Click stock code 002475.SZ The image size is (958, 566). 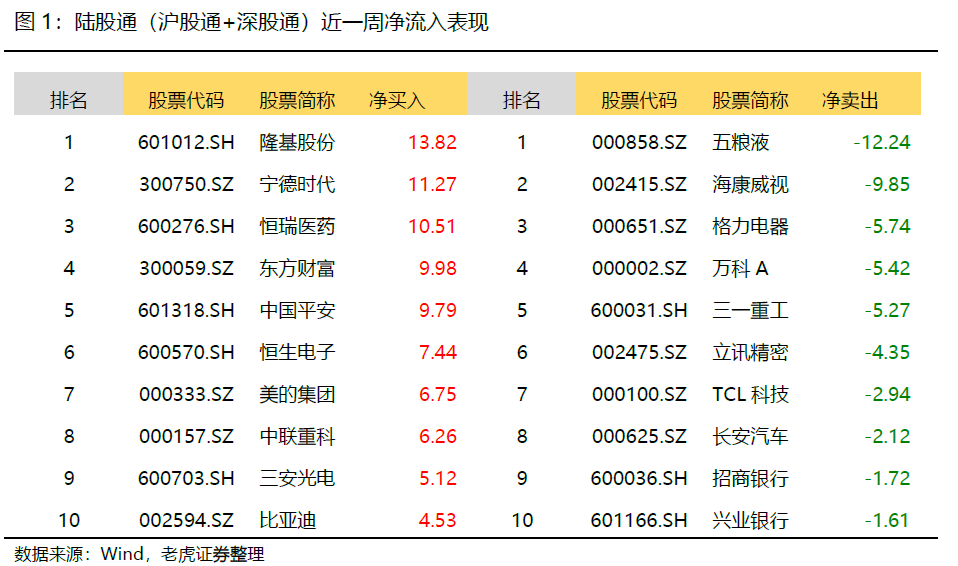coord(639,352)
